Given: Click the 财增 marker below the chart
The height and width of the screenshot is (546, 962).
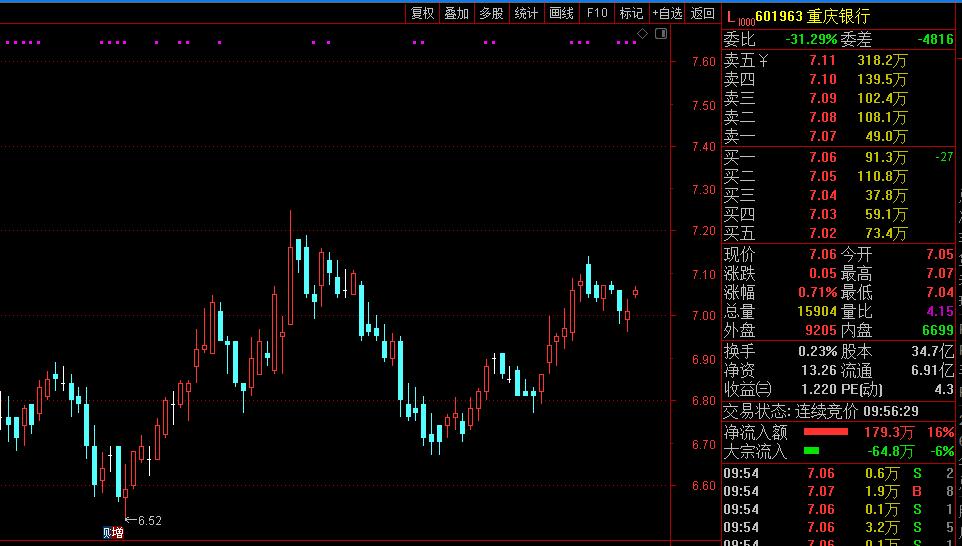Looking at the screenshot, I should [113, 533].
